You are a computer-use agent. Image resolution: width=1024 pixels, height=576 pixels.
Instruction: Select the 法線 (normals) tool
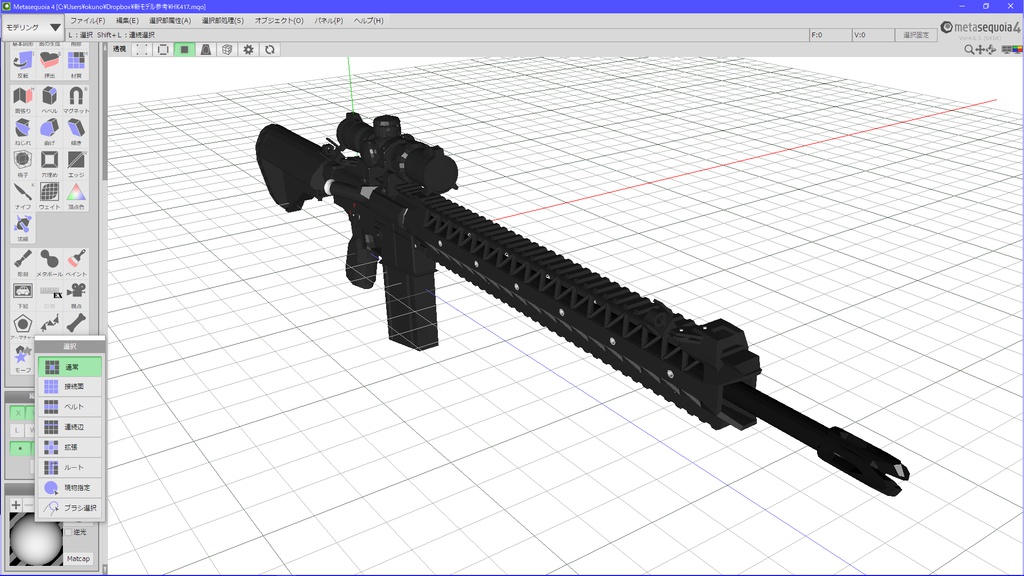[x=23, y=227]
